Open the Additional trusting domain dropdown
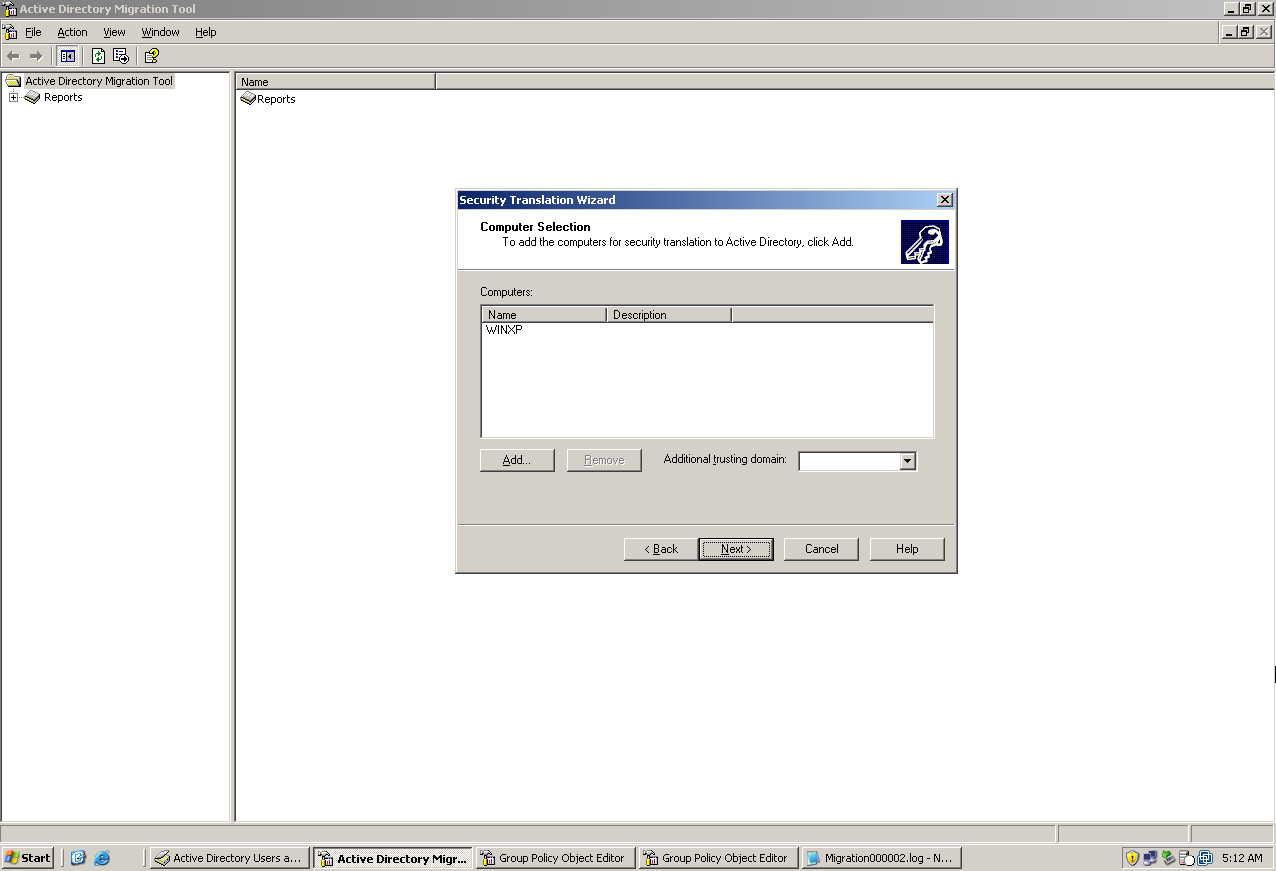Viewport: 1276px width, 871px height. pyautogui.click(x=907, y=461)
